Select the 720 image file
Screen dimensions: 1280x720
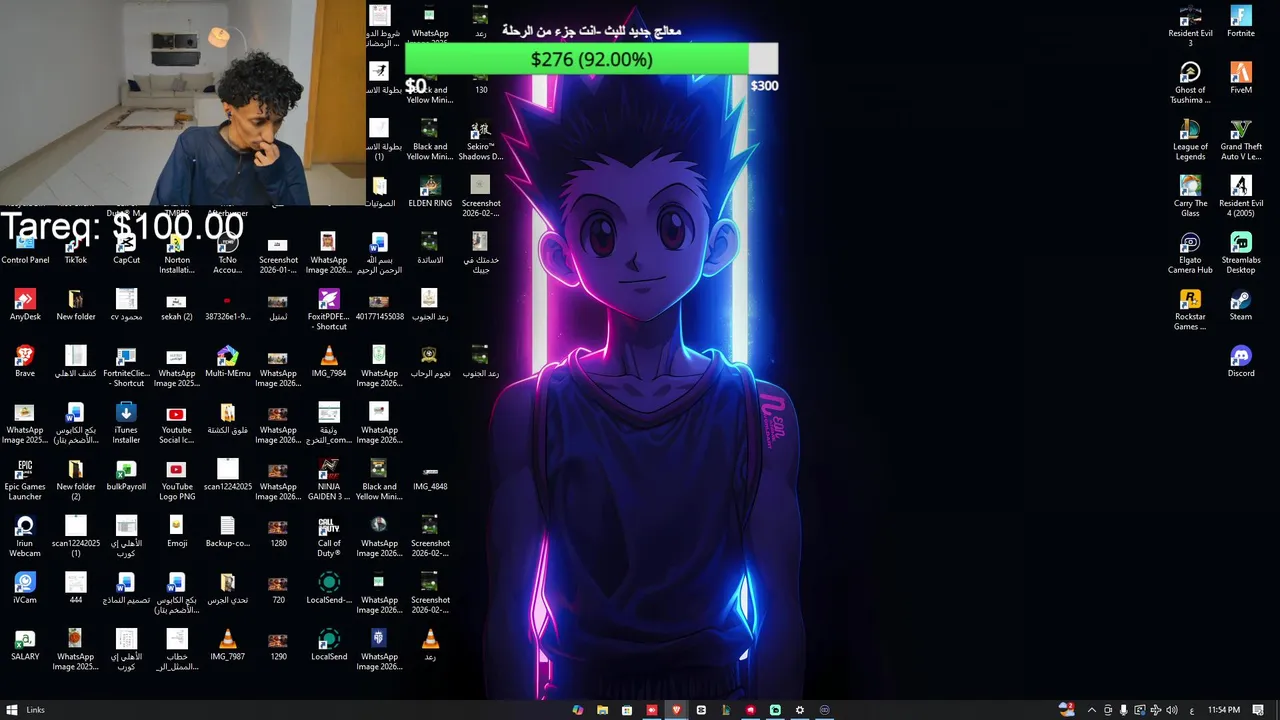[x=278, y=589]
